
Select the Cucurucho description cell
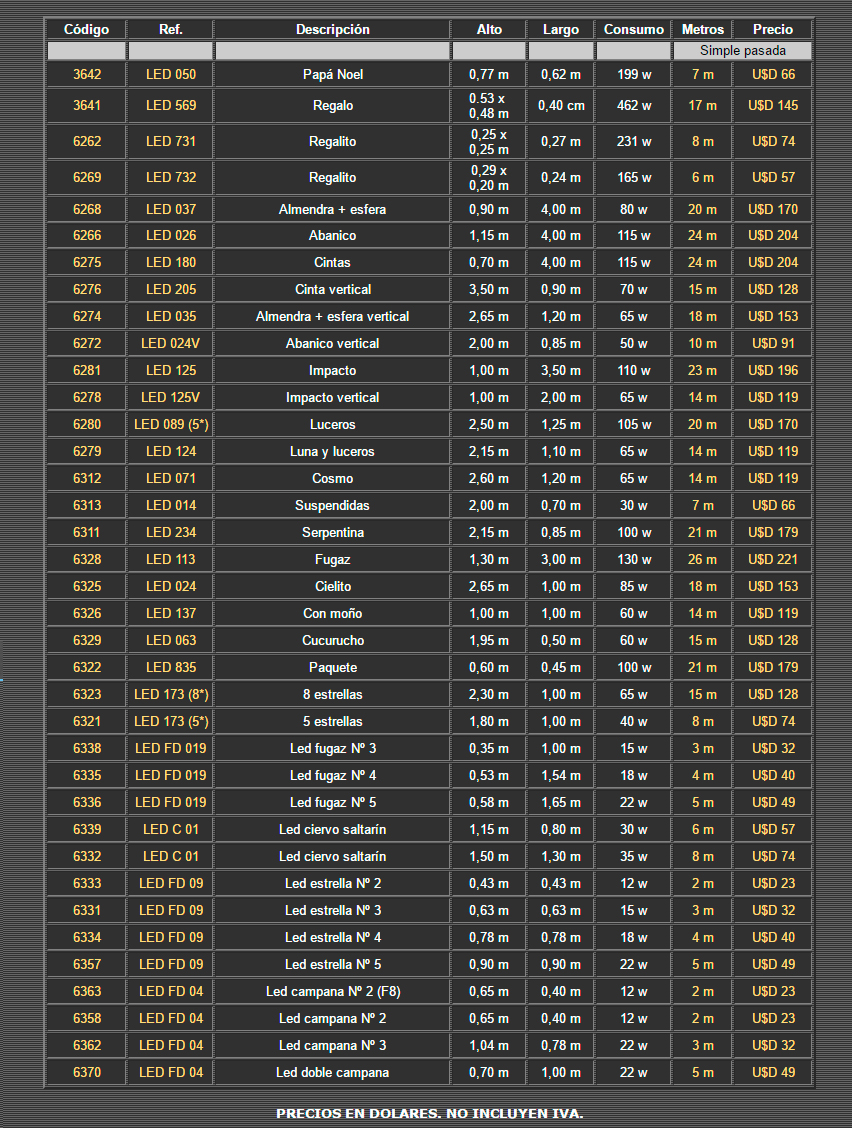(x=332, y=640)
